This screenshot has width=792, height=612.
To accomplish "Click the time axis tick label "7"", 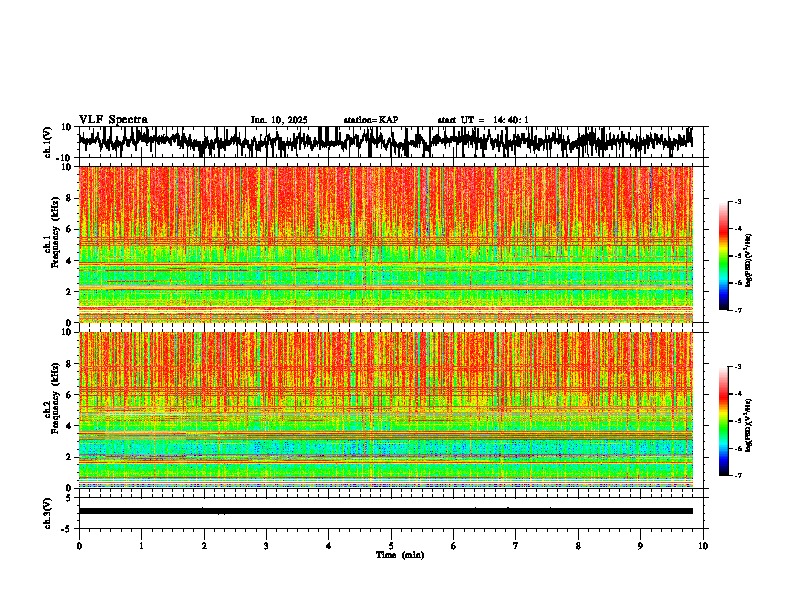I will tap(516, 546).
